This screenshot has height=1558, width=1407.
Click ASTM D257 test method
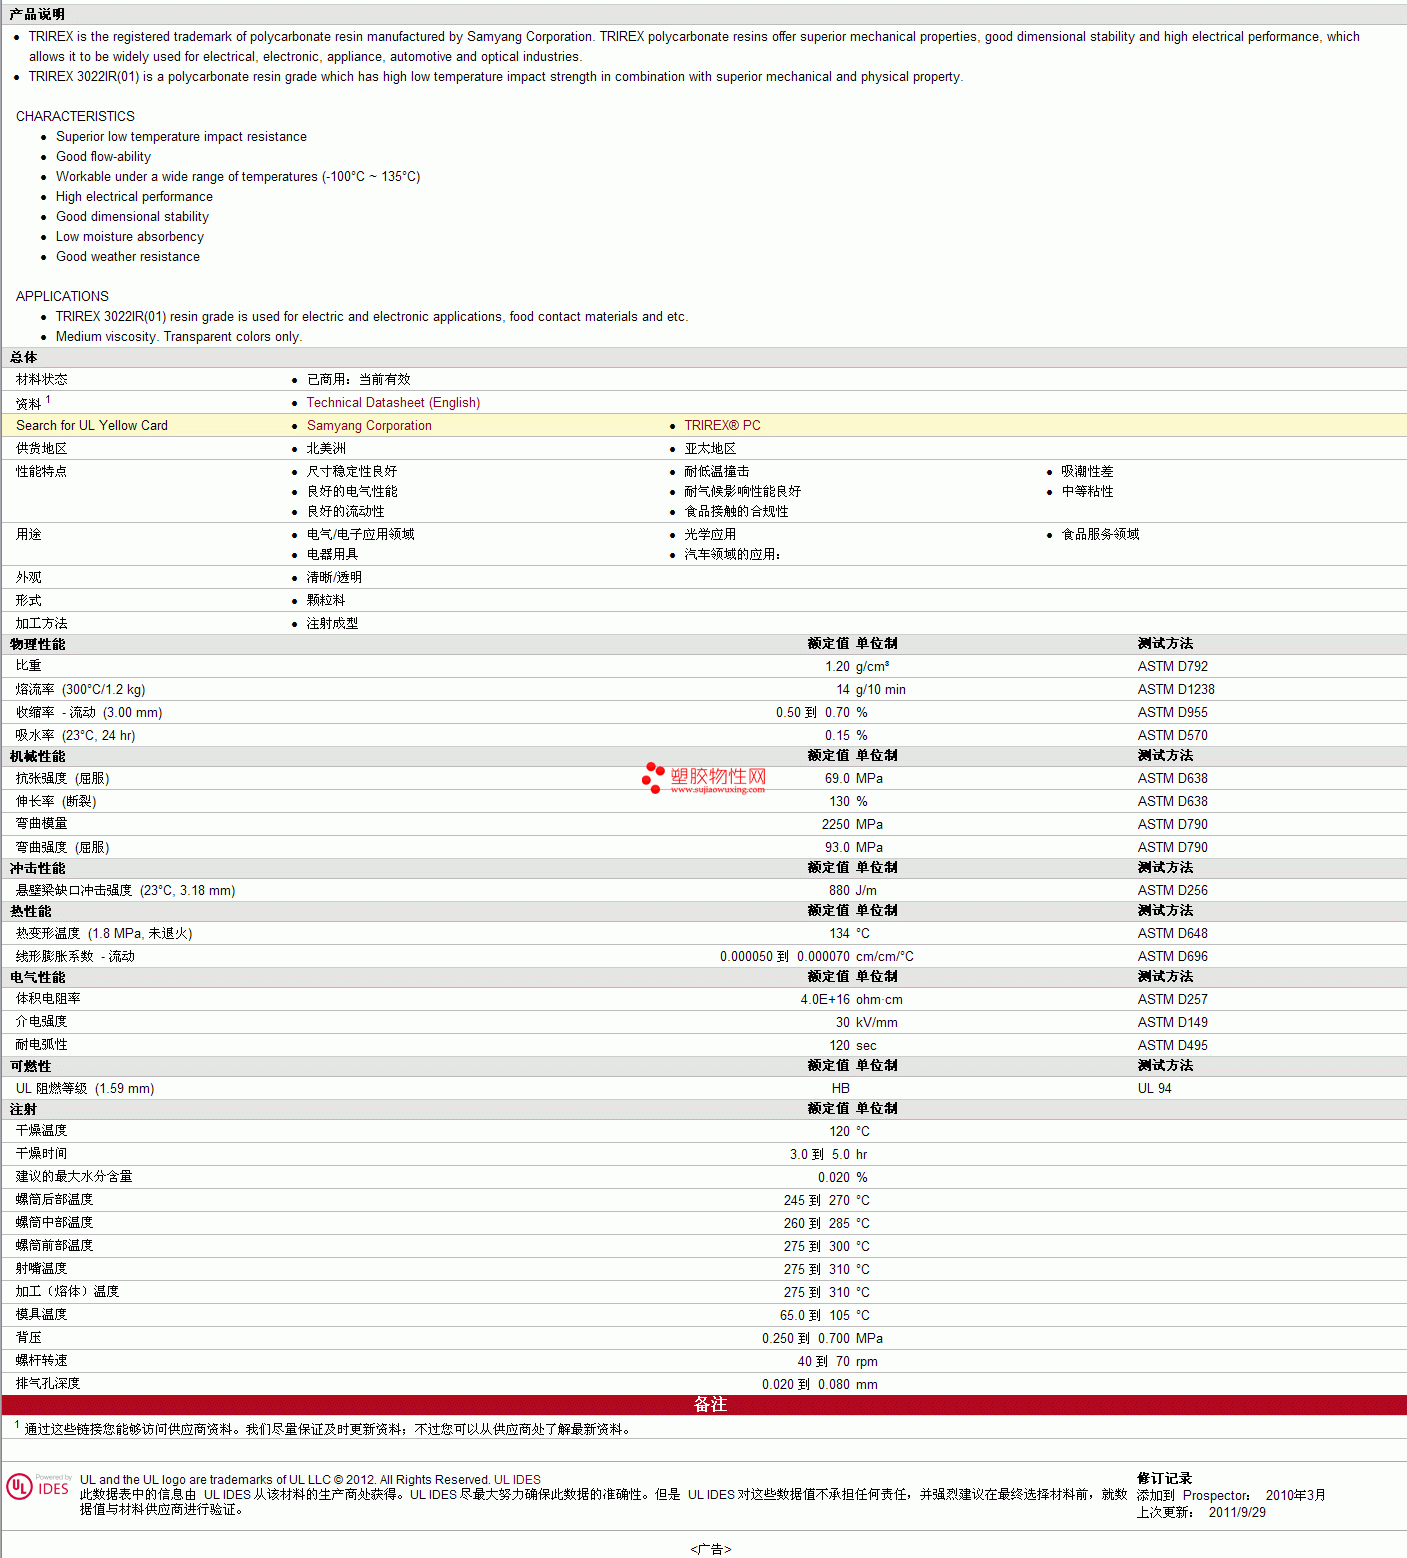pos(1173,999)
